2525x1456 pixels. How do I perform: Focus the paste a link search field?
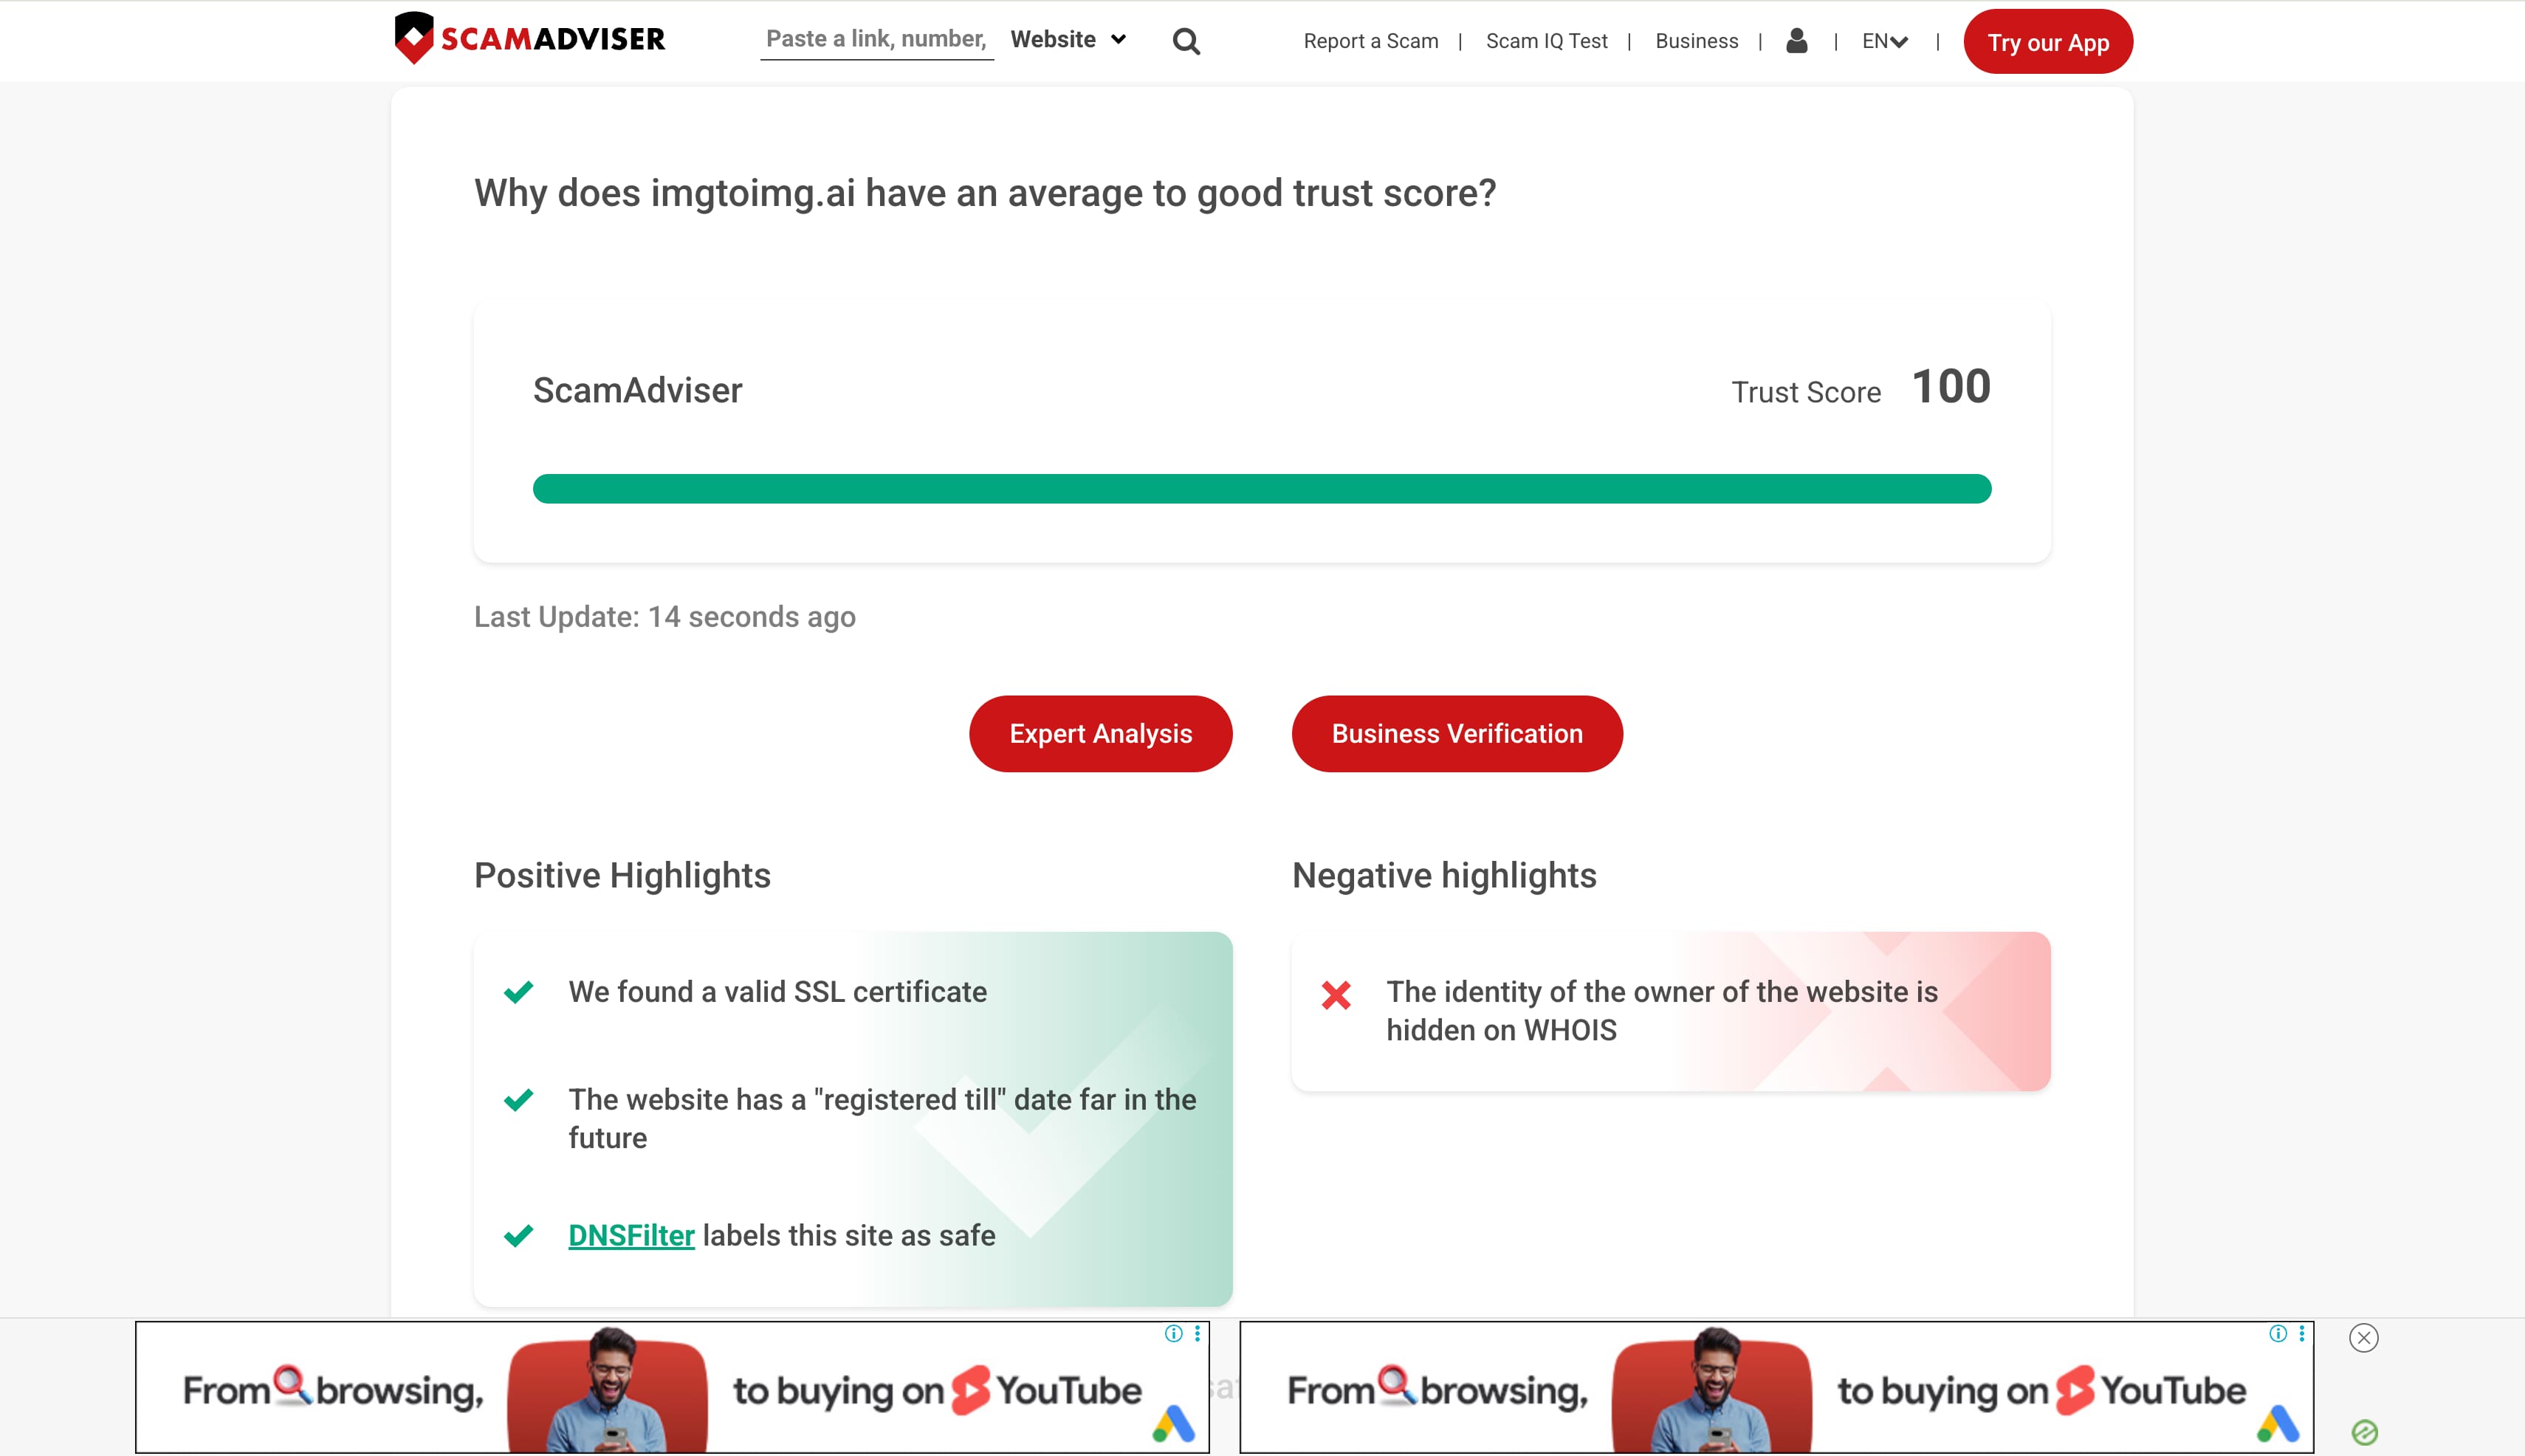877,39
